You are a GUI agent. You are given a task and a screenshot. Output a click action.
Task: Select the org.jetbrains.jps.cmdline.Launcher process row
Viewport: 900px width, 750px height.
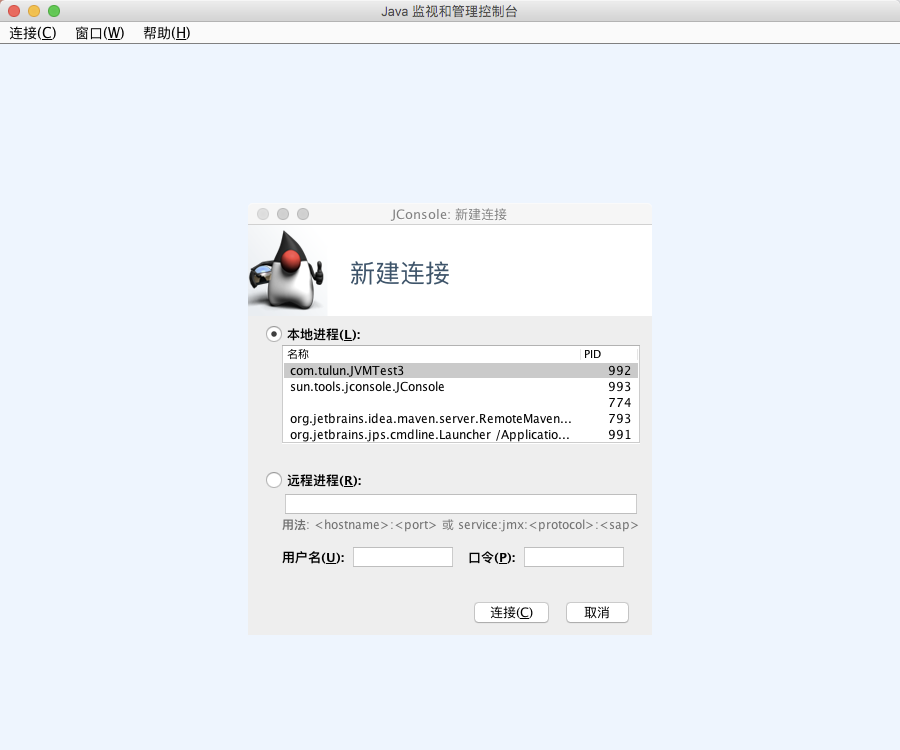[461, 434]
